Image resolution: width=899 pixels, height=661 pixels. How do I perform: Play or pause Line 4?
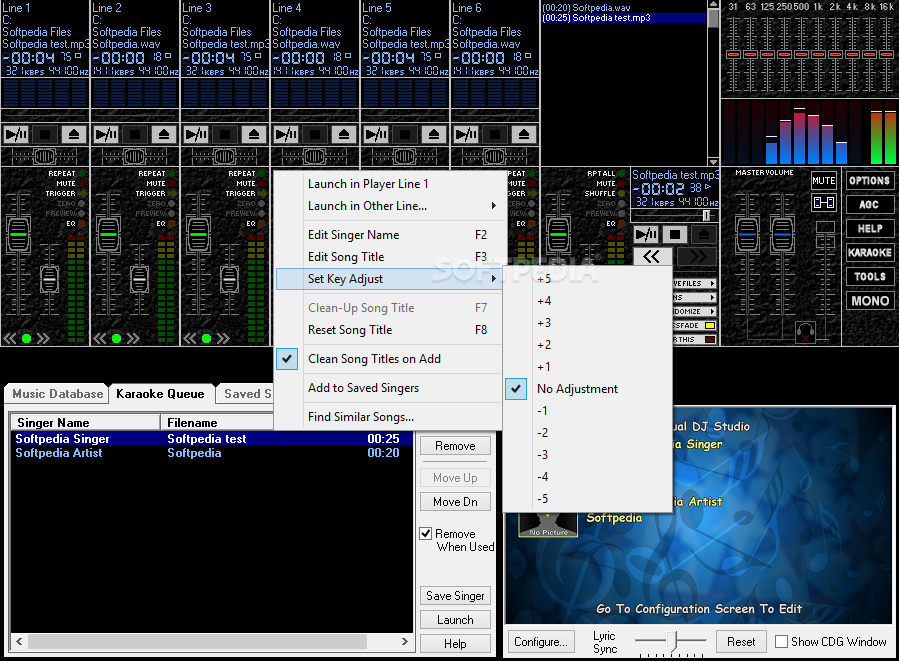point(286,135)
